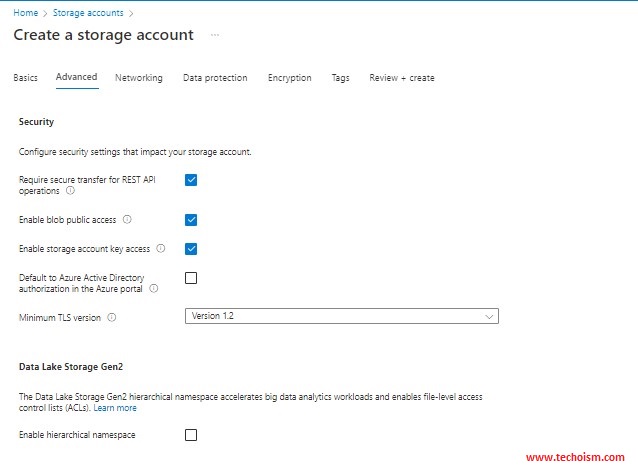Go to Home breadcrumb link
Viewport: 638px width, 473px height.
(x=26, y=13)
